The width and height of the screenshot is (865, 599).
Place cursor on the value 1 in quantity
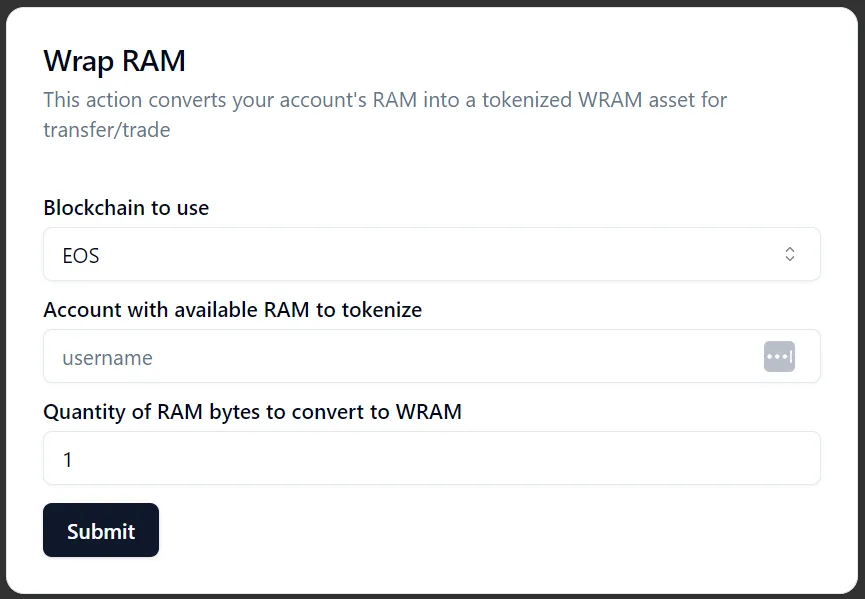point(67,459)
